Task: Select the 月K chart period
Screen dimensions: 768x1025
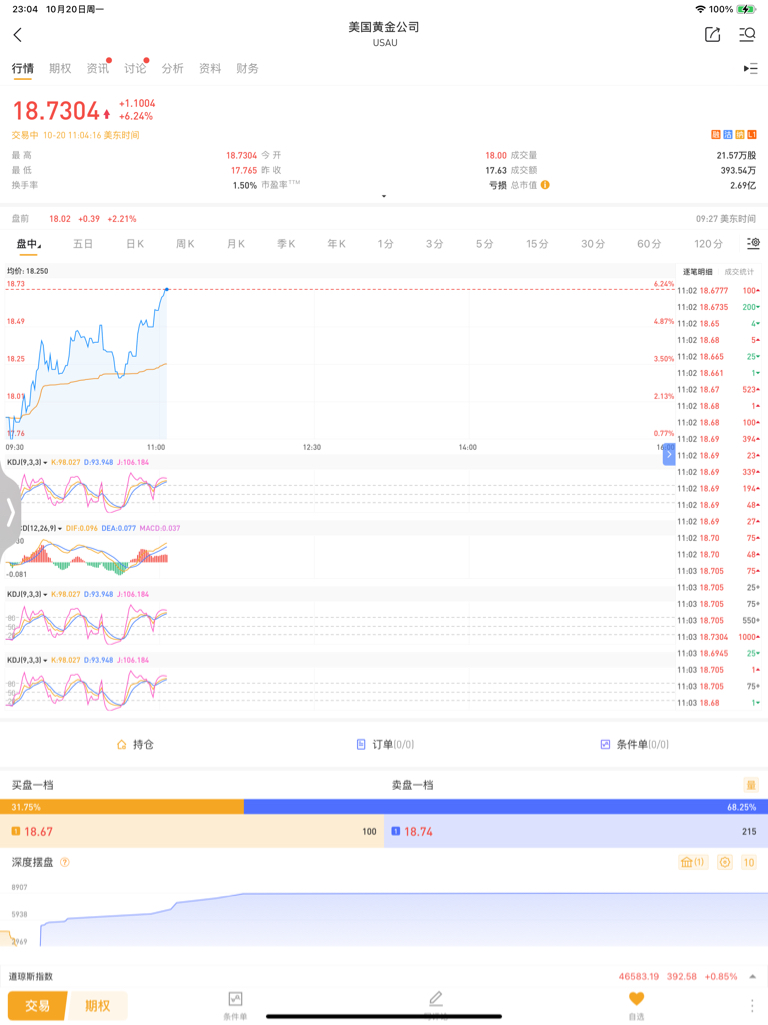Action: click(236, 244)
